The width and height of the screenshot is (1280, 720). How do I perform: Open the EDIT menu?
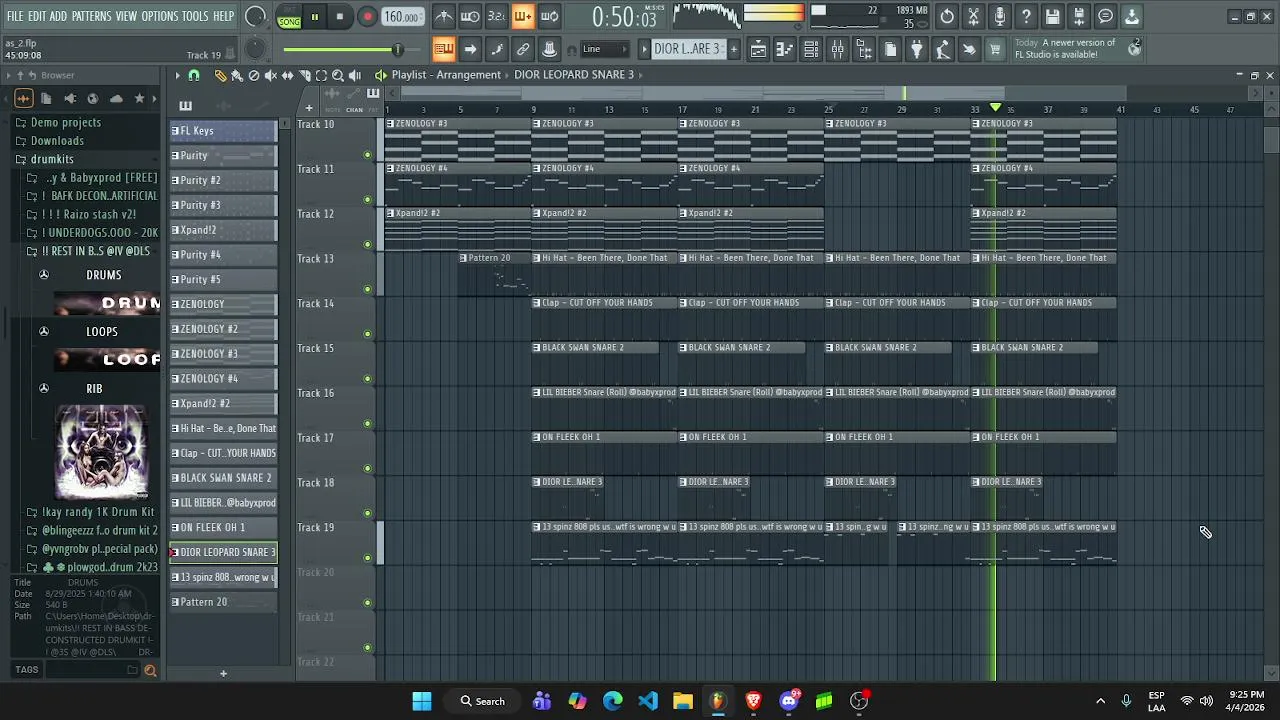pos(37,16)
